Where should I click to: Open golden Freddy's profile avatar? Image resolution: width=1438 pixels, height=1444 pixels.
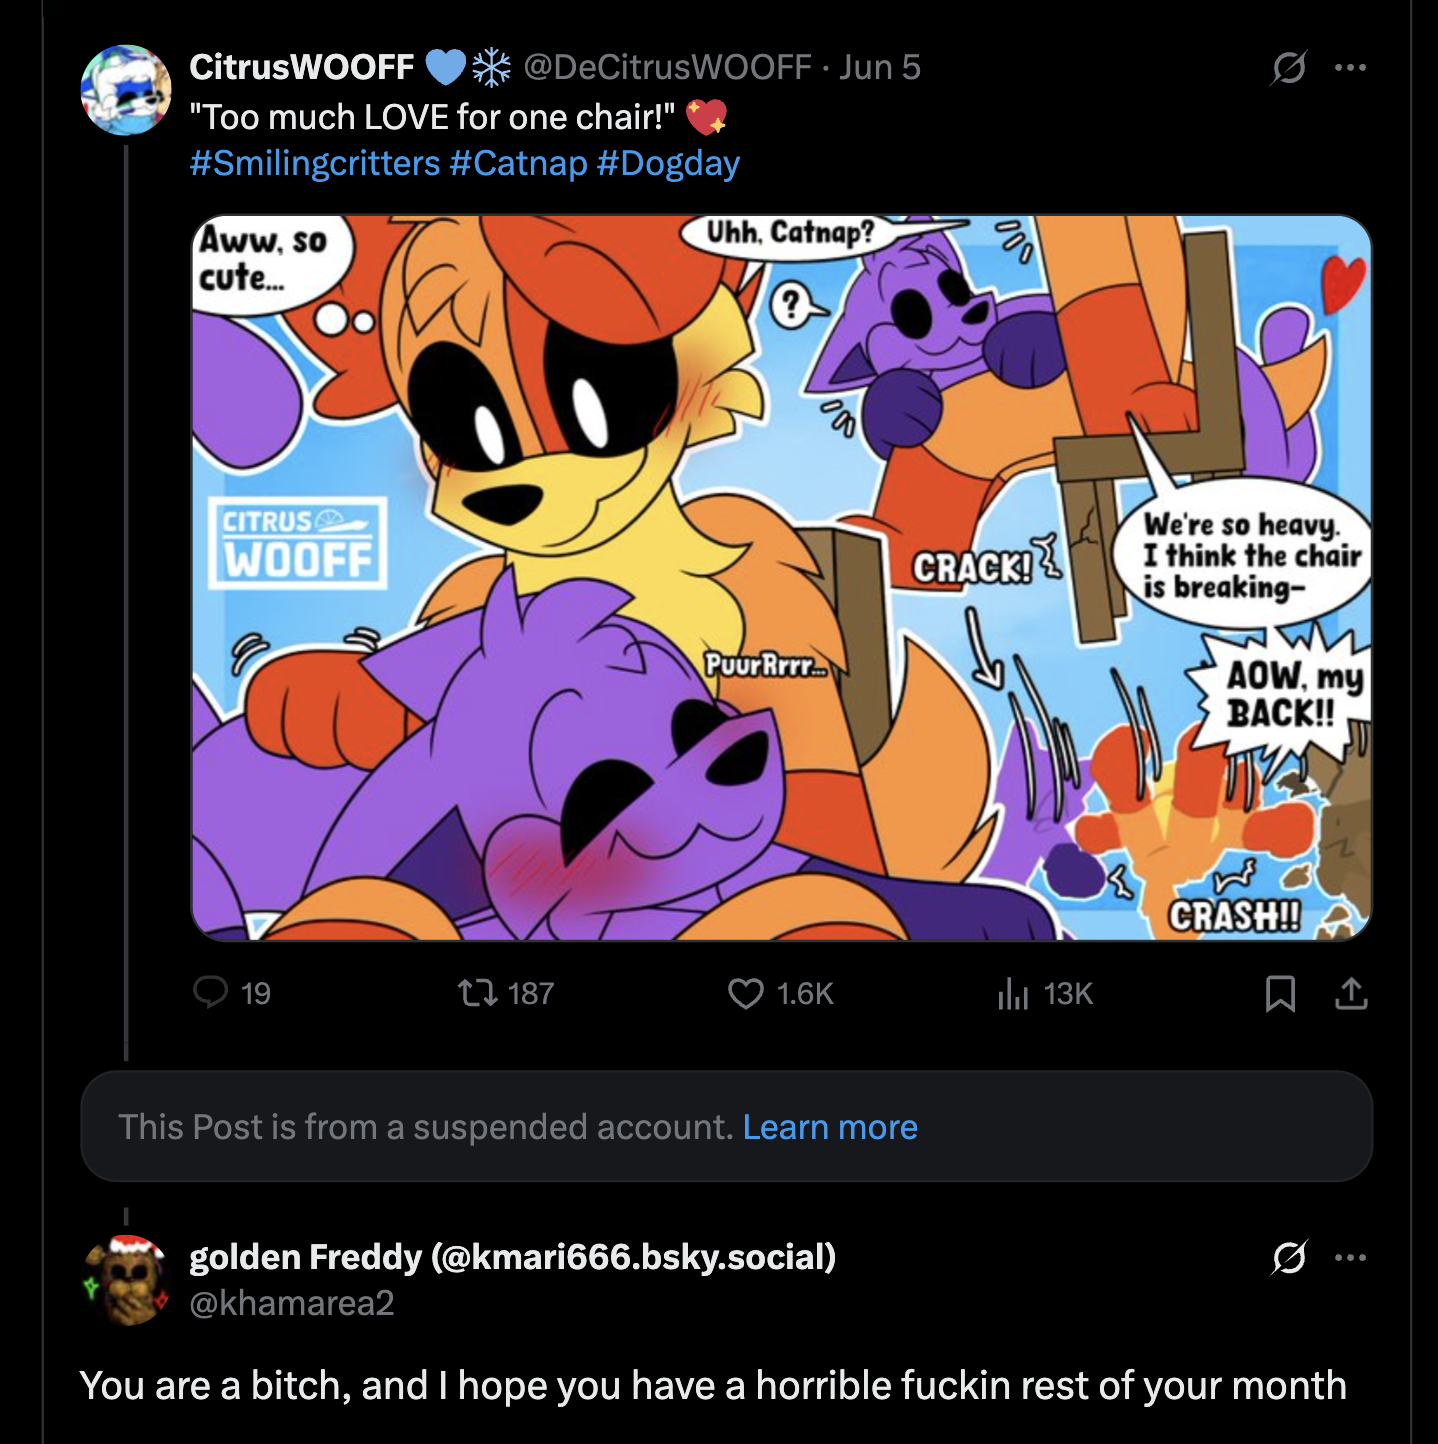pyautogui.click(x=126, y=1280)
